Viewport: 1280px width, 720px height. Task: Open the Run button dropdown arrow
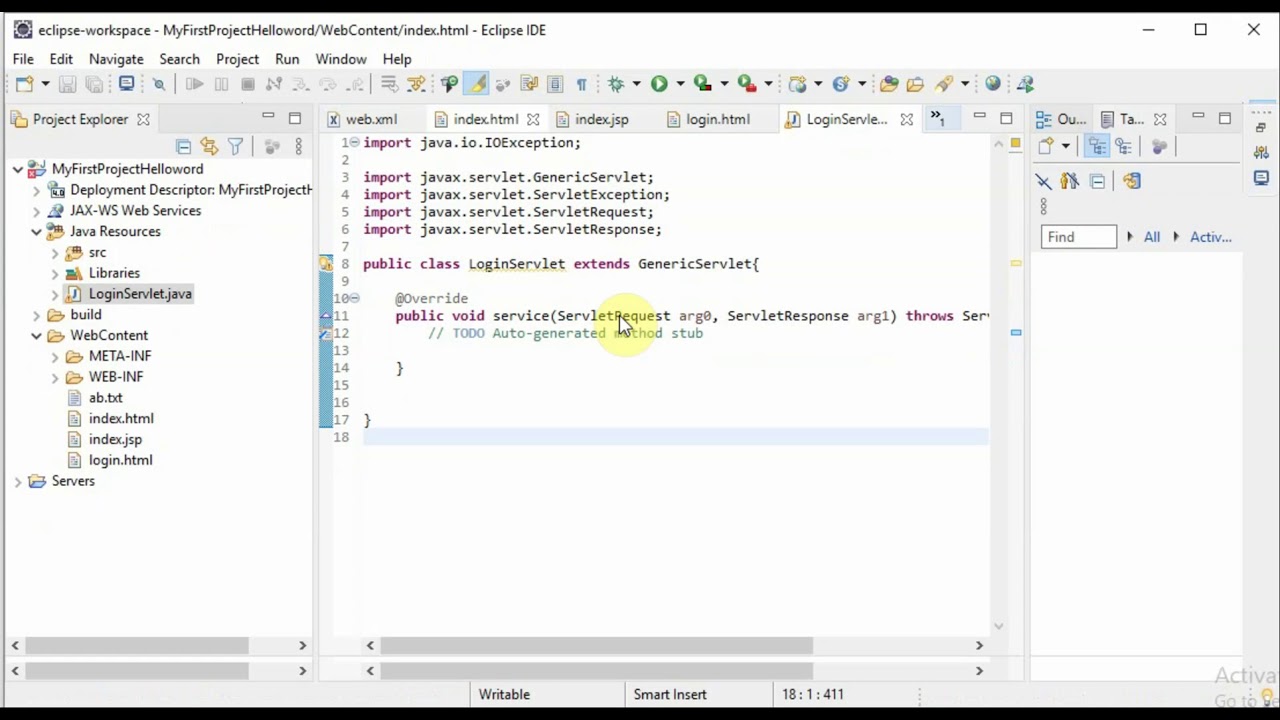(680, 84)
